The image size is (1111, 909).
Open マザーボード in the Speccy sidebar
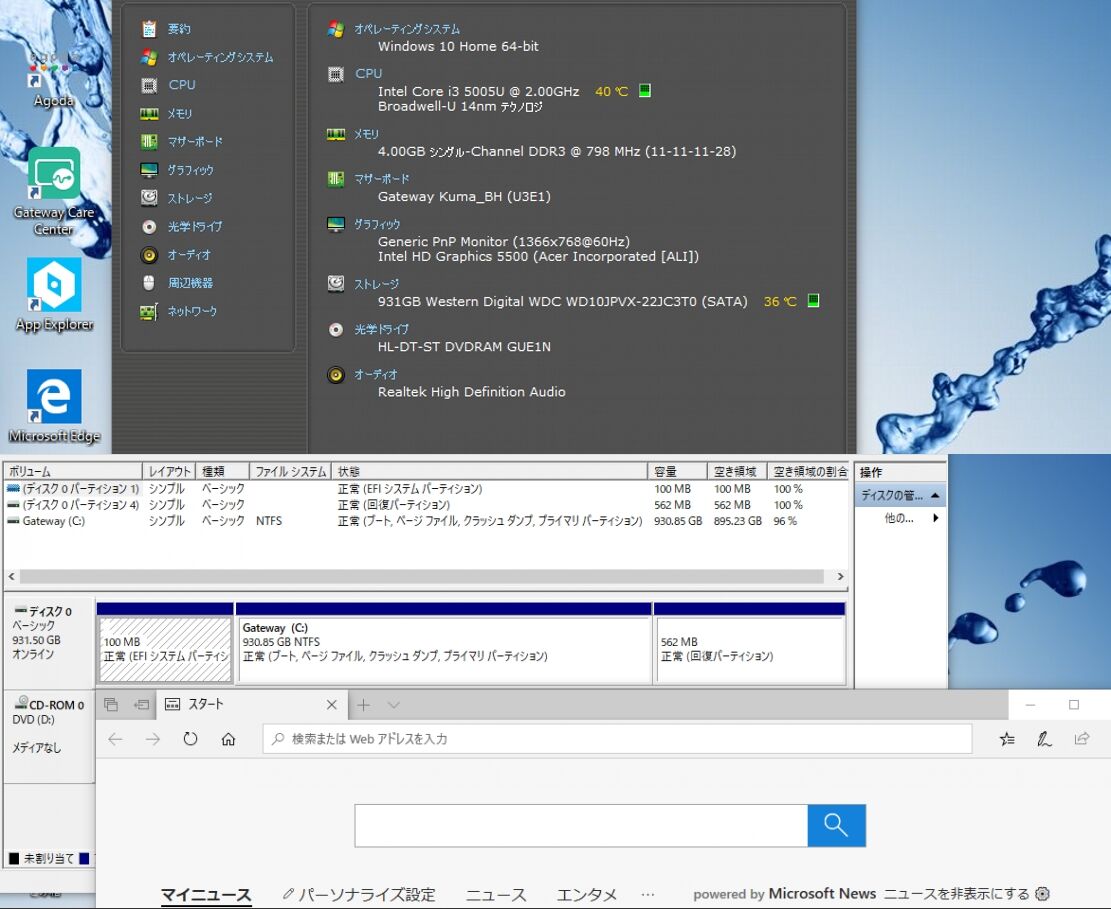[x=195, y=142]
